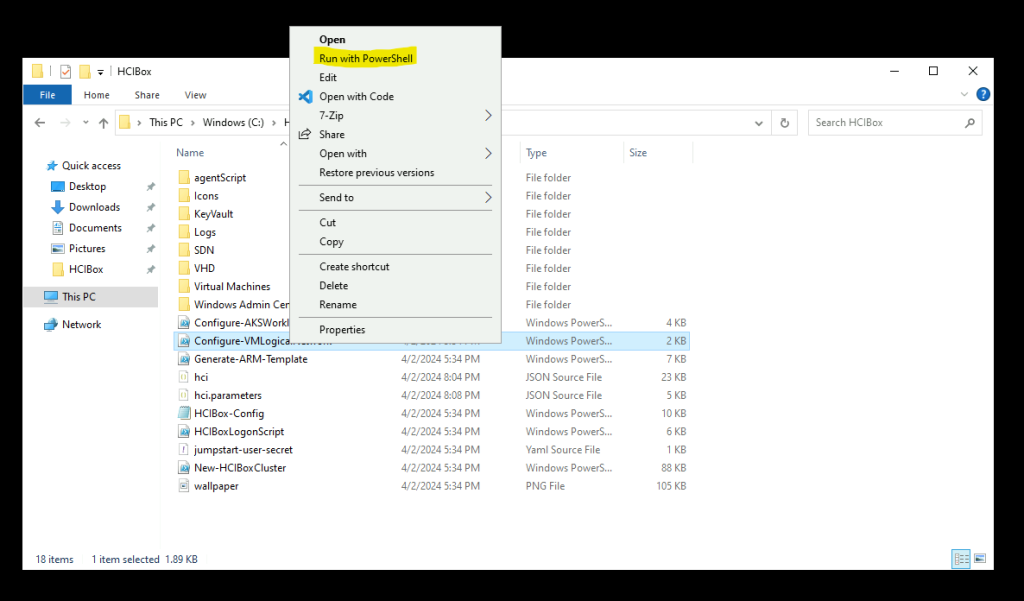
Task: Select the Virtual Machines folder icon
Action: click(x=184, y=287)
